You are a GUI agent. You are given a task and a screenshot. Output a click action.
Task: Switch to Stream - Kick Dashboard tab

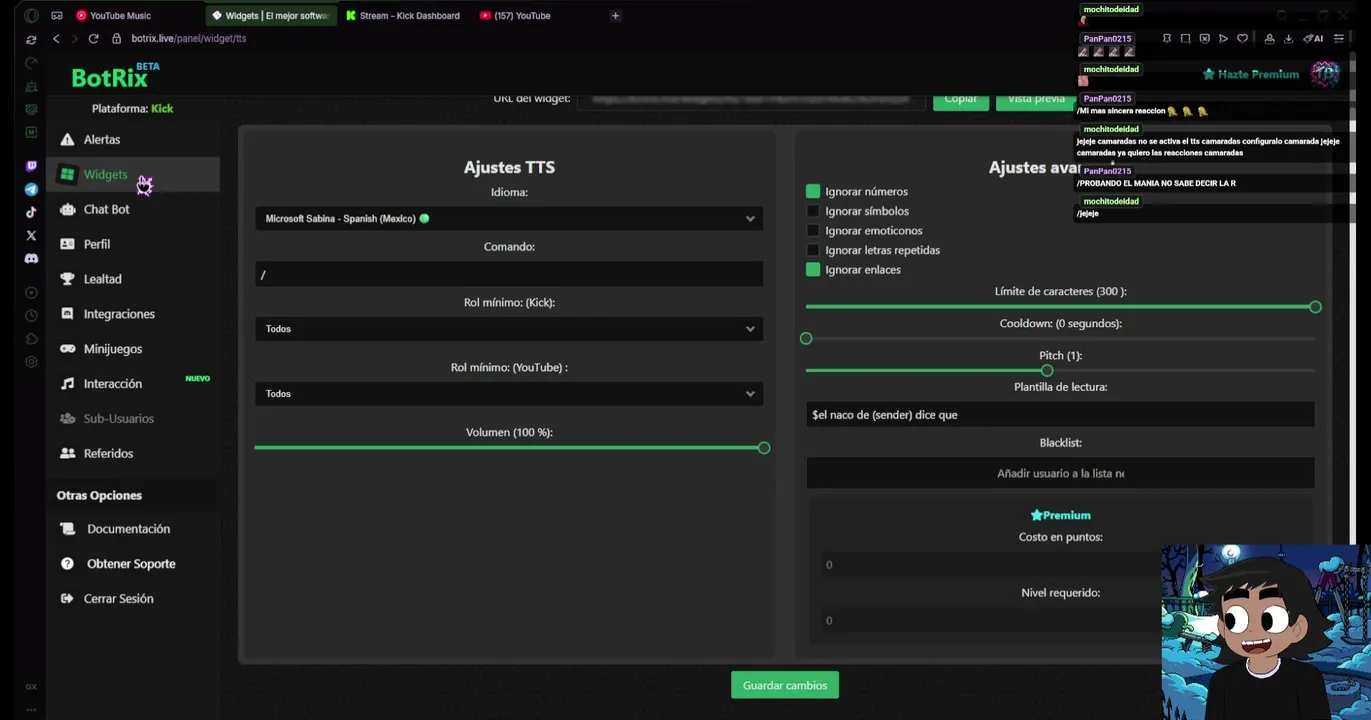pyautogui.click(x=403, y=16)
